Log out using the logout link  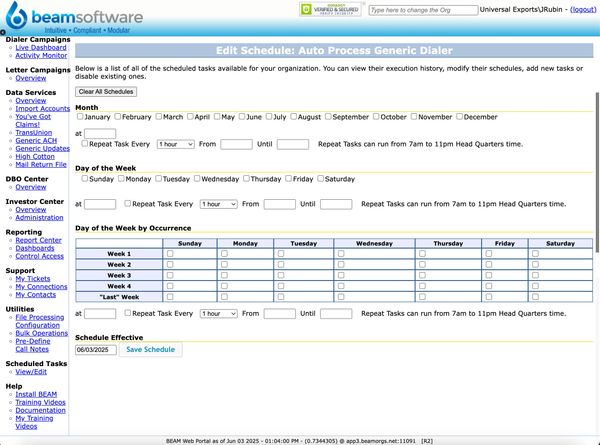[x=583, y=9]
